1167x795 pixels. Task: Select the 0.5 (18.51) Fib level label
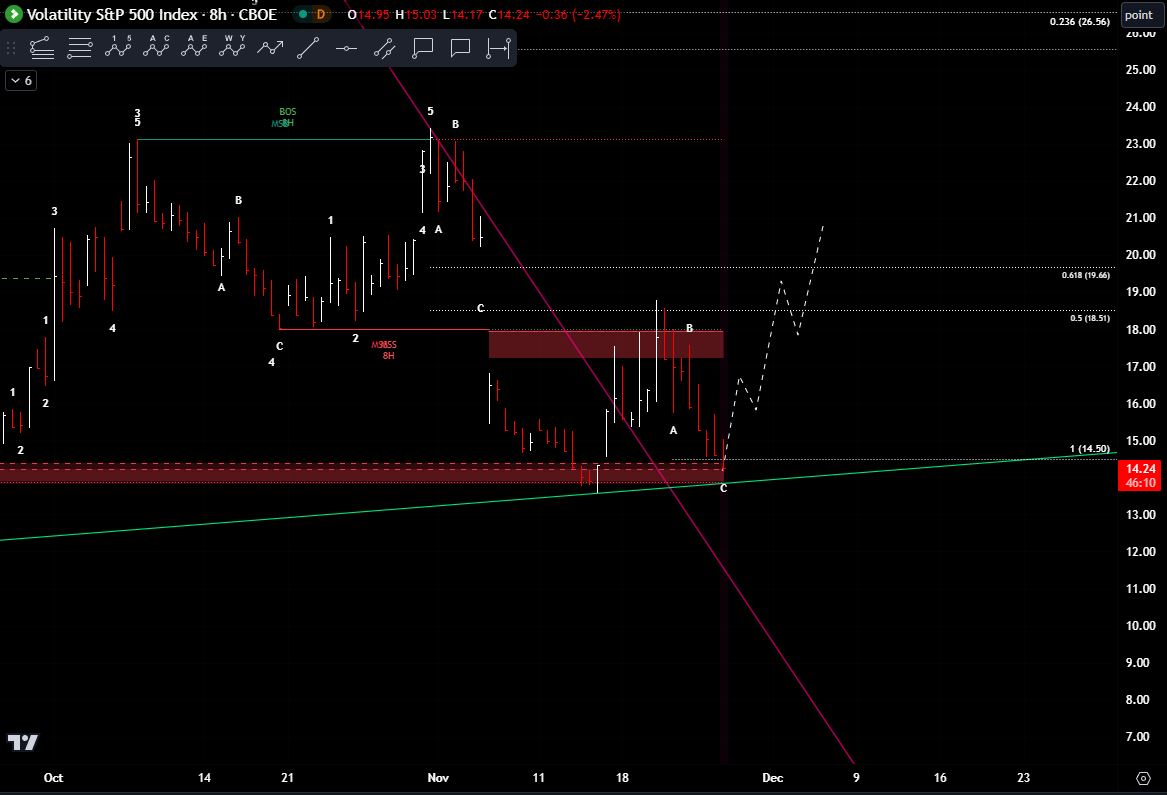click(1090, 319)
